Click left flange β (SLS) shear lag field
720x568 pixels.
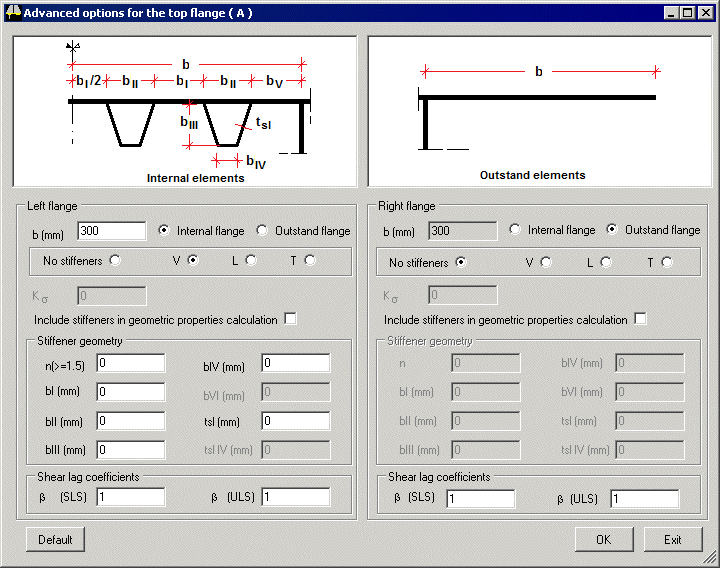coord(131,497)
